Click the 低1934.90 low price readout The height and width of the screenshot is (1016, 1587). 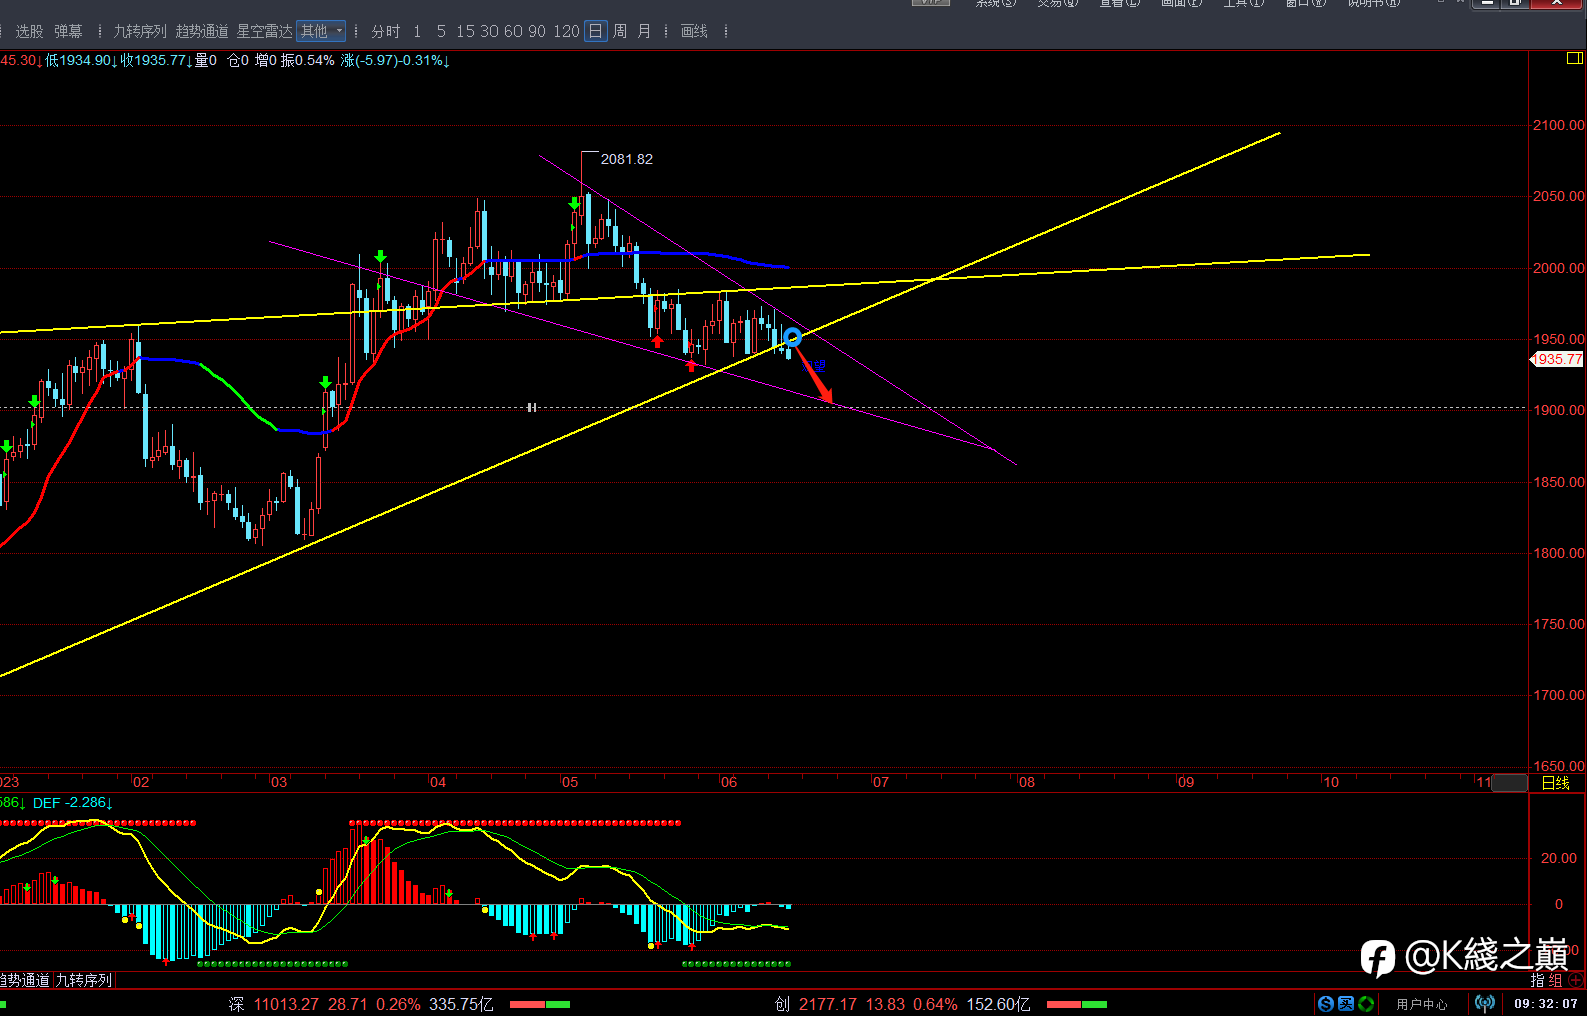[x=81, y=61]
